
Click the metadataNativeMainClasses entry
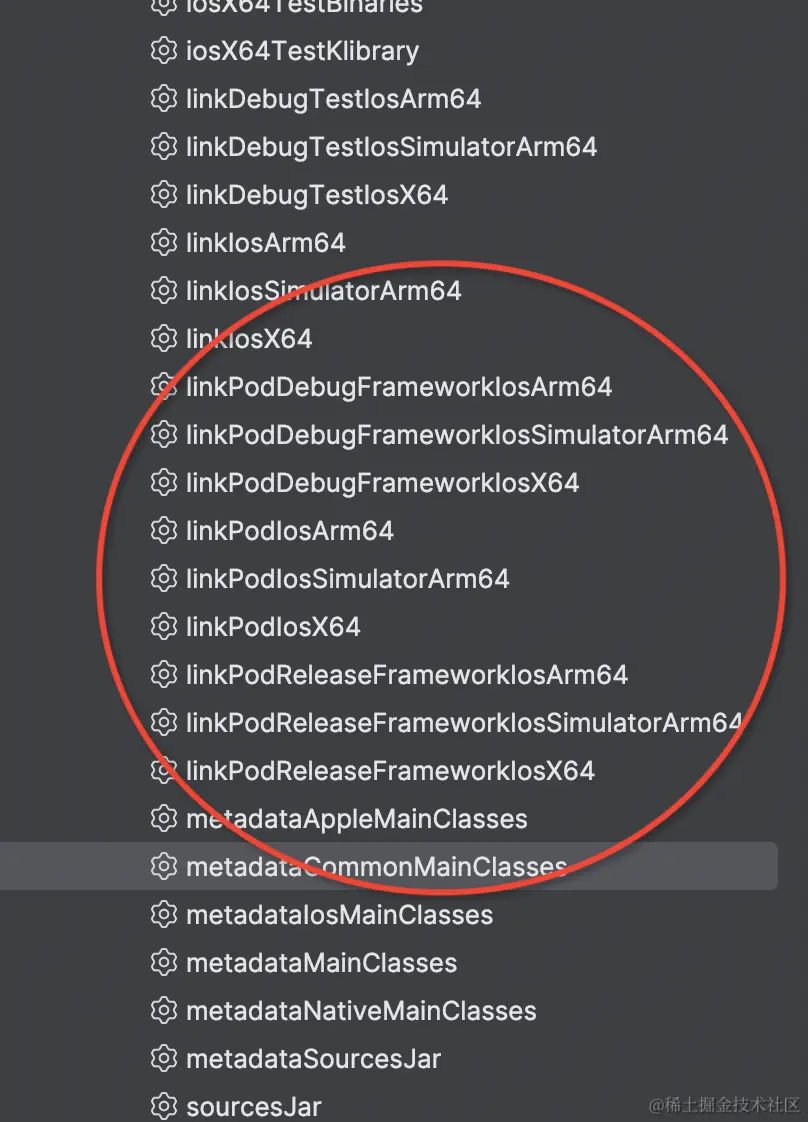point(360,1010)
